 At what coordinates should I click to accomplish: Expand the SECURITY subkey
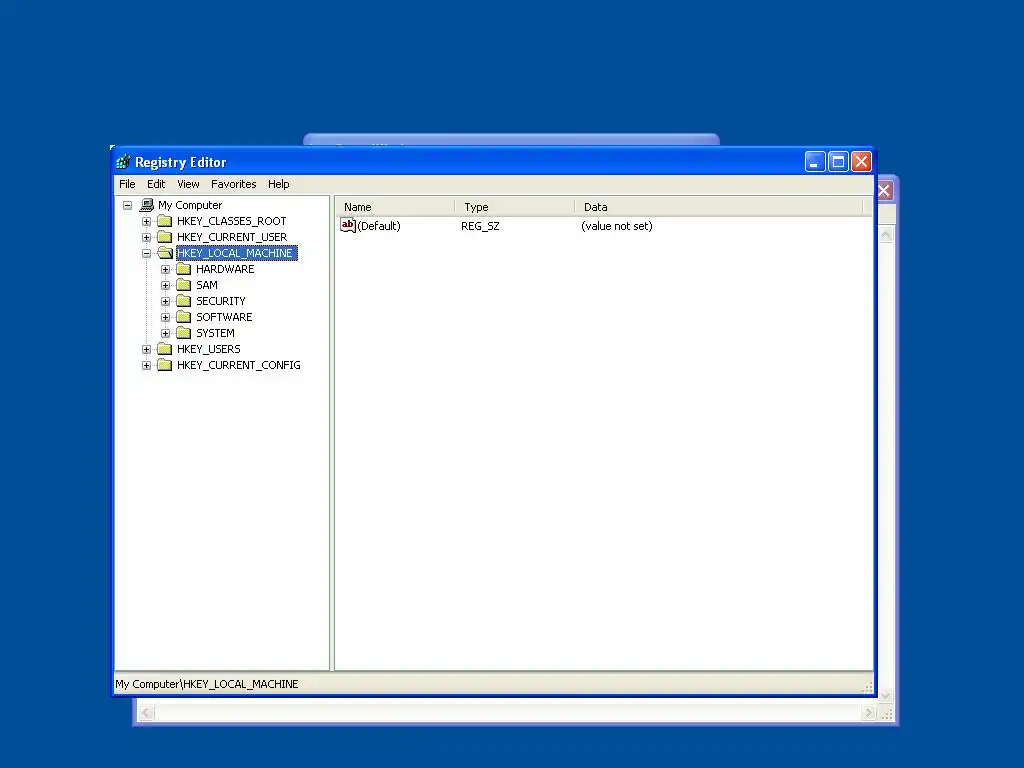point(165,301)
